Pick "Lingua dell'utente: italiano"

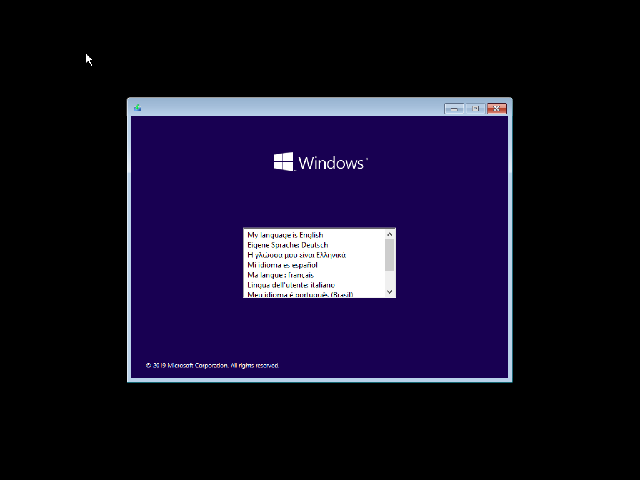(x=314, y=285)
